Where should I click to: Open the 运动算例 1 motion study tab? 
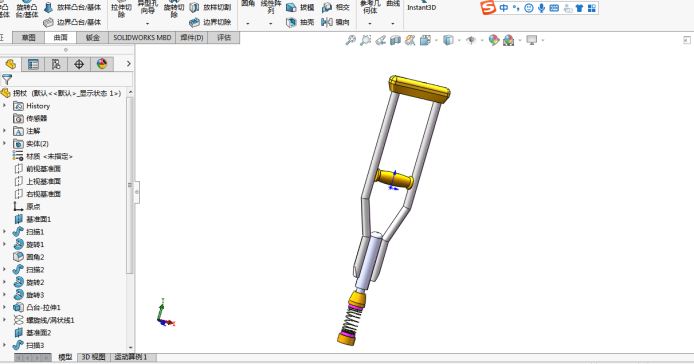tap(131, 357)
